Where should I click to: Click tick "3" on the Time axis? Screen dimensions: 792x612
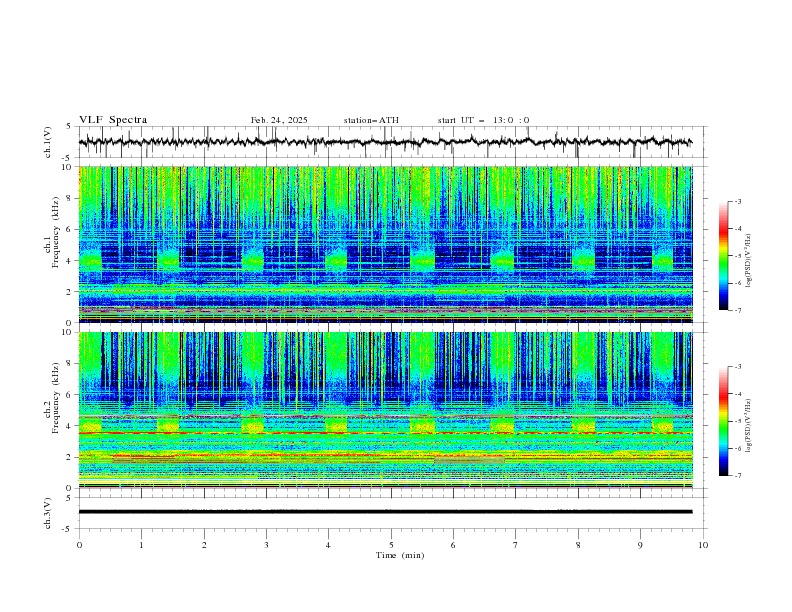click(266, 545)
